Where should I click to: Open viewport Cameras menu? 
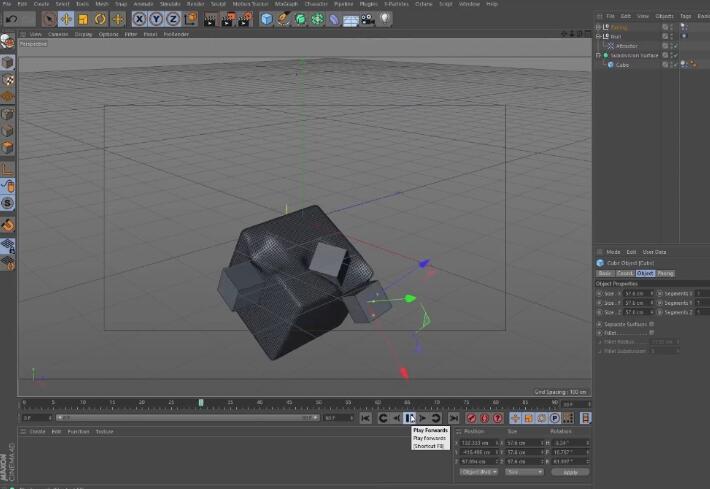(x=58, y=34)
